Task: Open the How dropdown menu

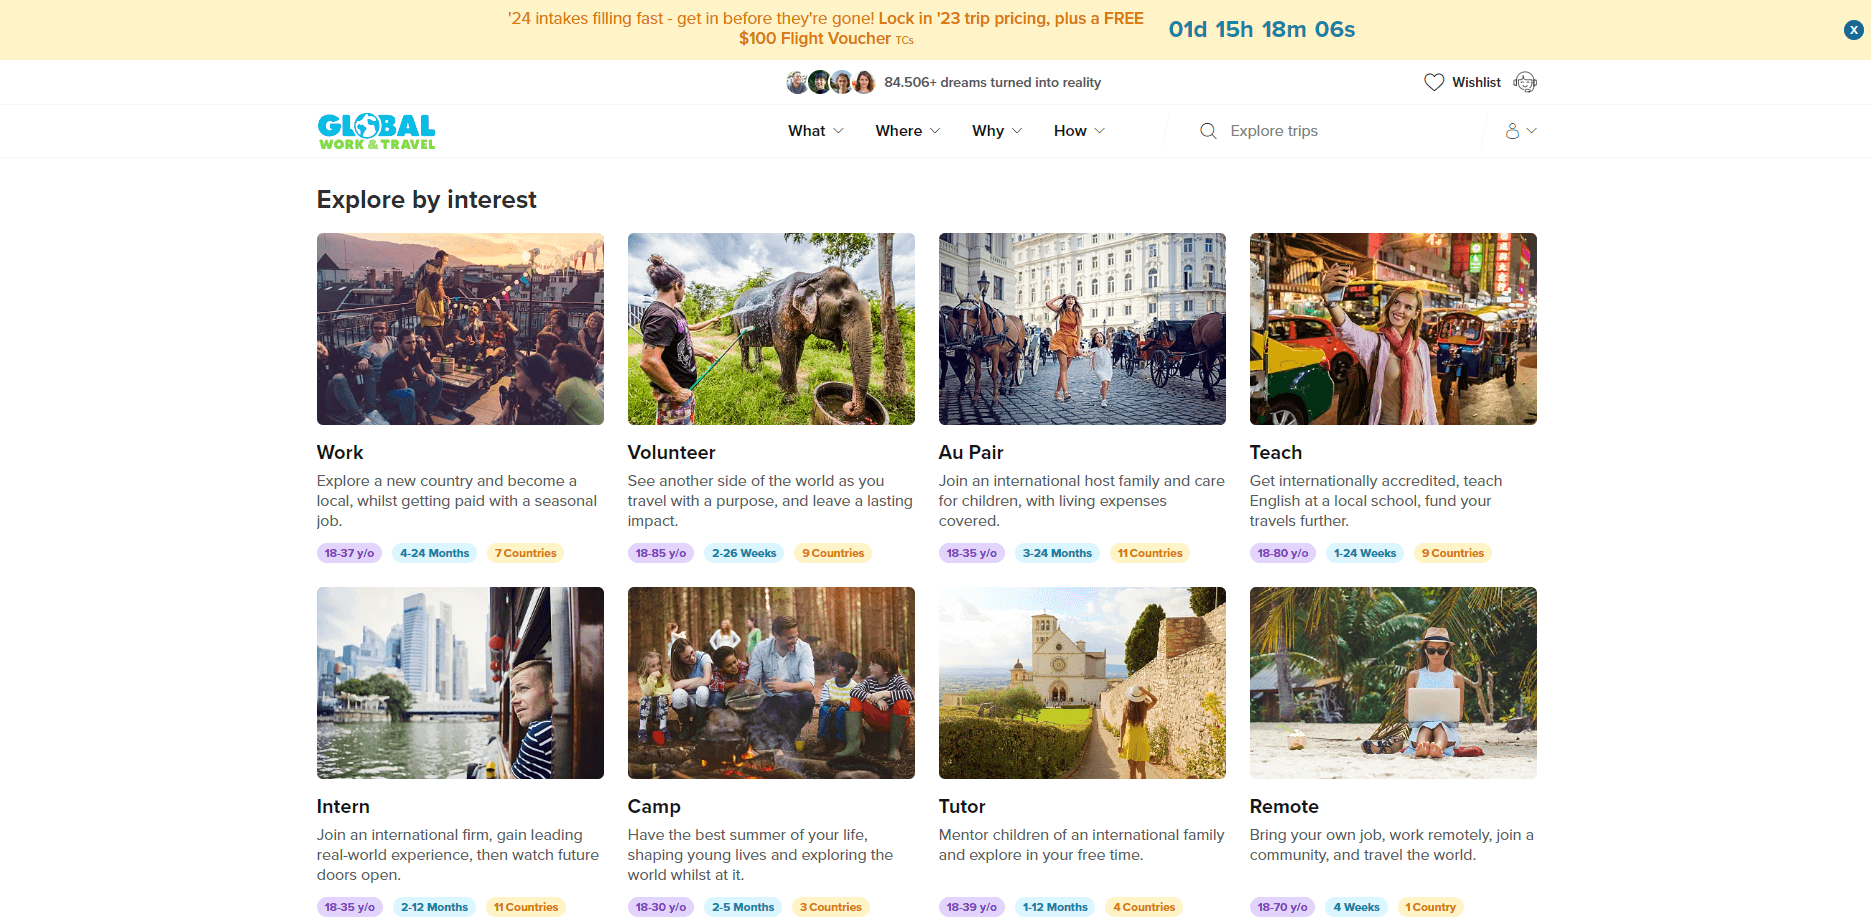Action: pyautogui.click(x=1079, y=131)
